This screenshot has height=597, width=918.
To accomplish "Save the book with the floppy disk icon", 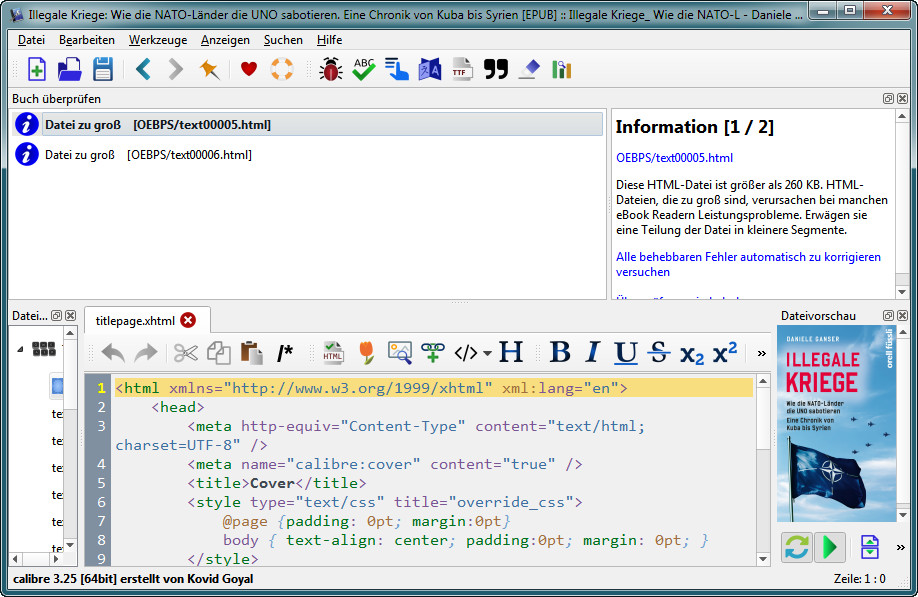I will pyautogui.click(x=102, y=69).
